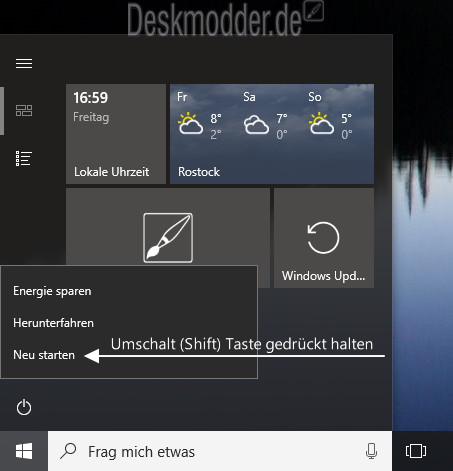Image resolution: width=453 pixels, height=471 pixels.
Task: Open Task View from the taskbar
Action: (416, 451)
